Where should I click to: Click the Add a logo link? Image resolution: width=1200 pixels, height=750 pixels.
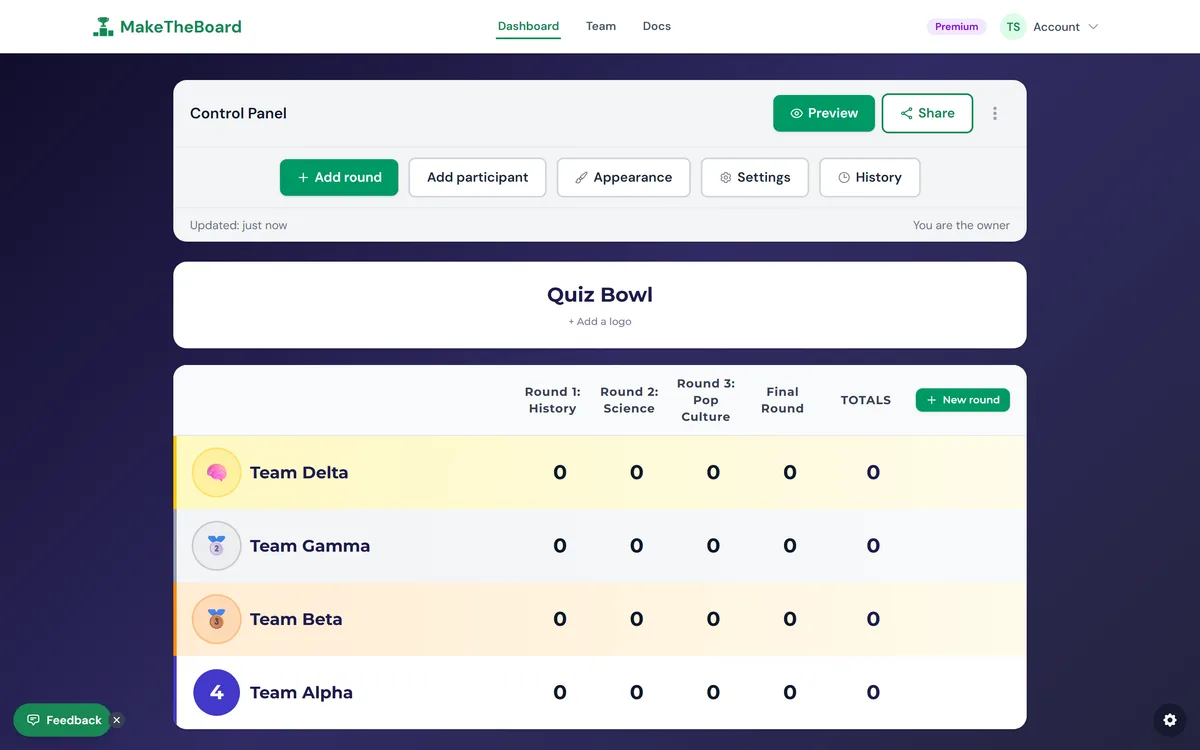(x=600, y=322)
